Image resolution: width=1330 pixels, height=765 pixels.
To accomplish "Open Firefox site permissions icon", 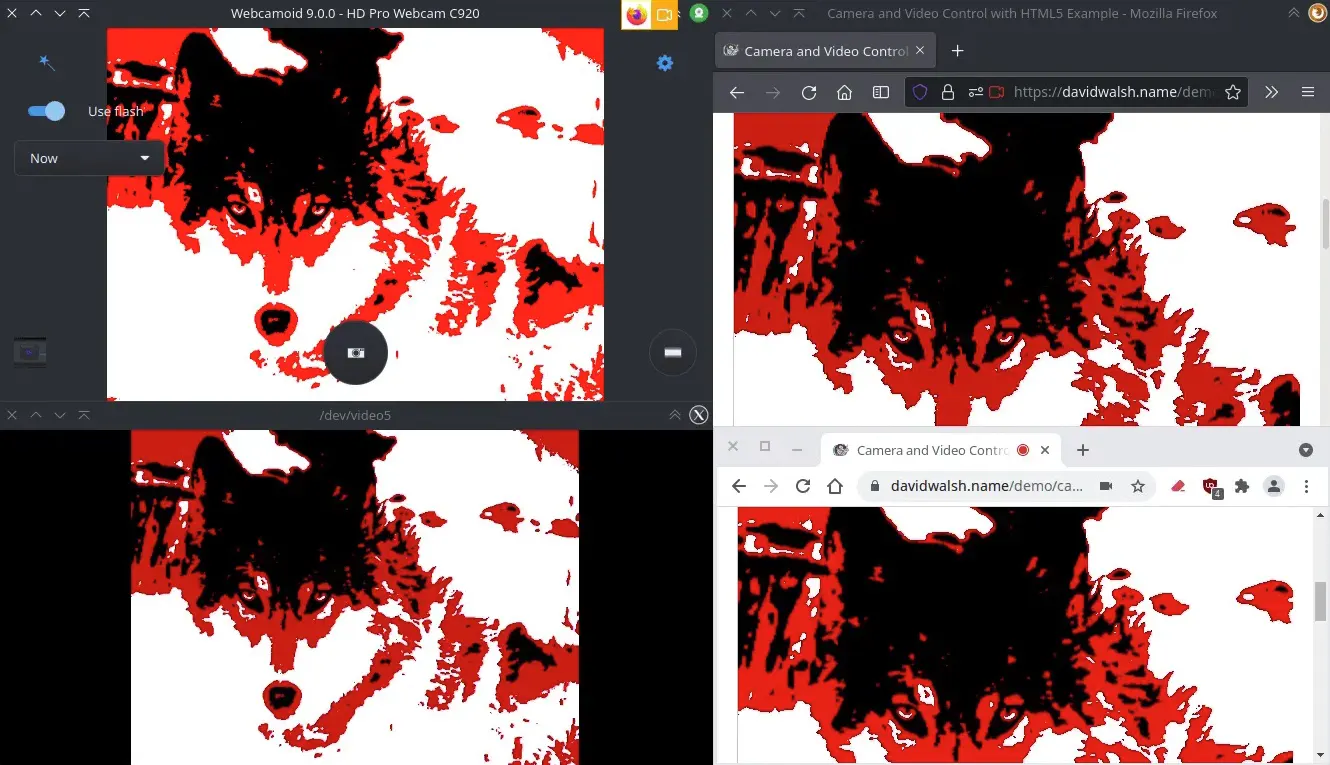I will coord(975,92).
